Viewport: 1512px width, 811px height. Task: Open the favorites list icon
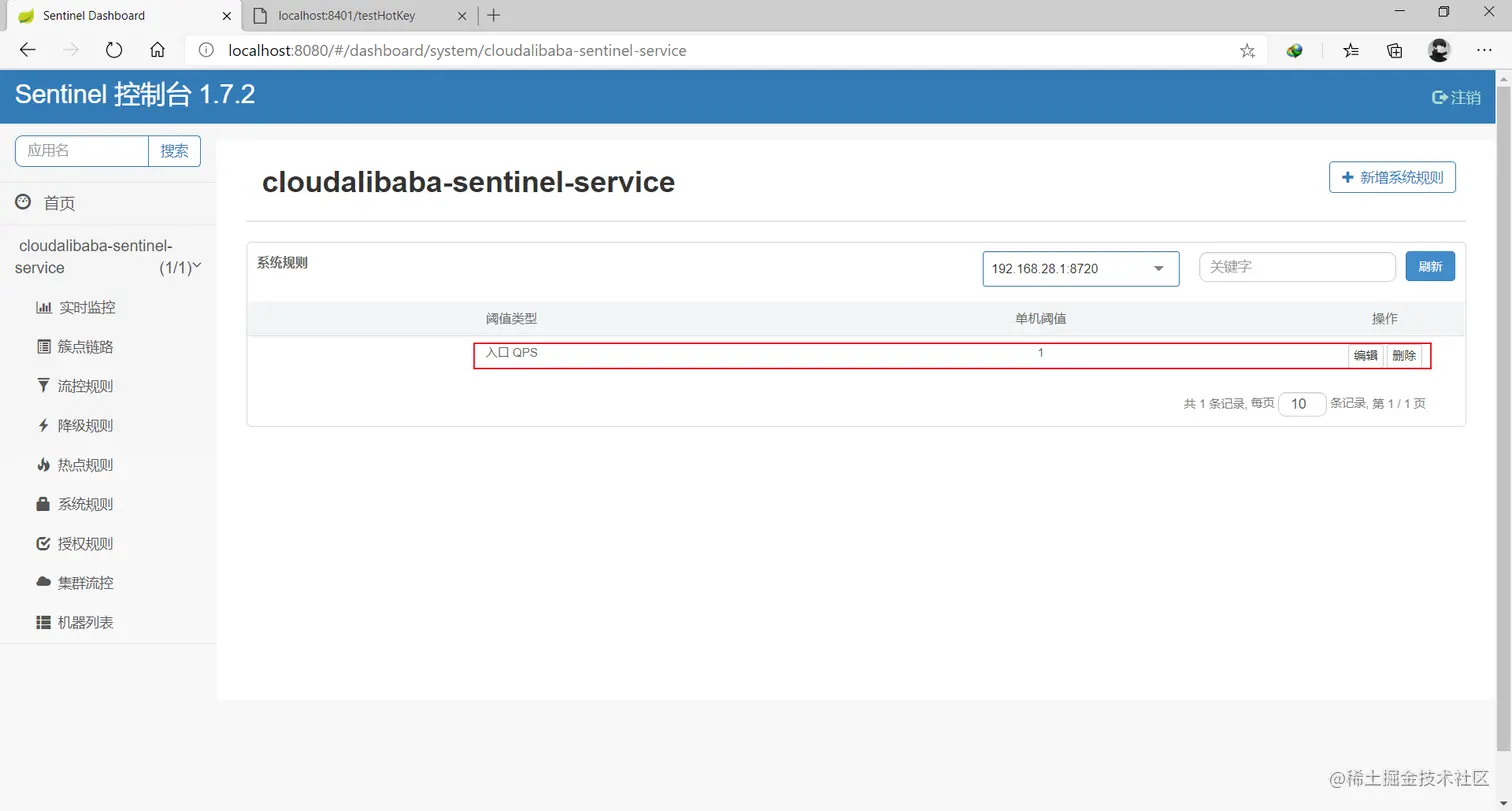[x=1351, y=50]
